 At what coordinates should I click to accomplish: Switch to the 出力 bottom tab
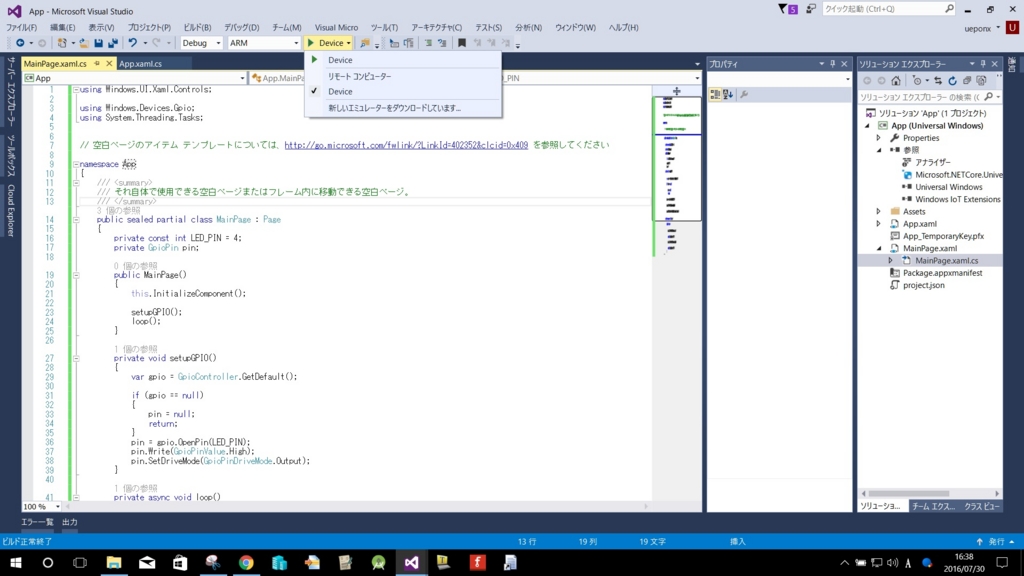point(70,522)
